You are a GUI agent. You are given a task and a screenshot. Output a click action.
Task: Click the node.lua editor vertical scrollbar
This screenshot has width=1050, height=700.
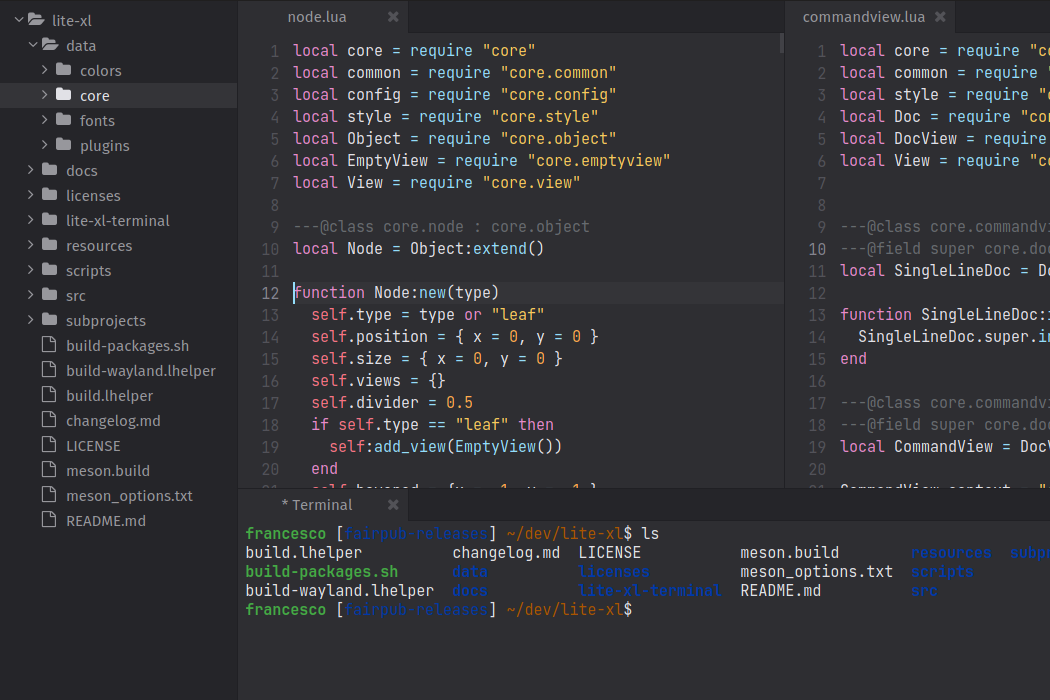click(781, 42)
